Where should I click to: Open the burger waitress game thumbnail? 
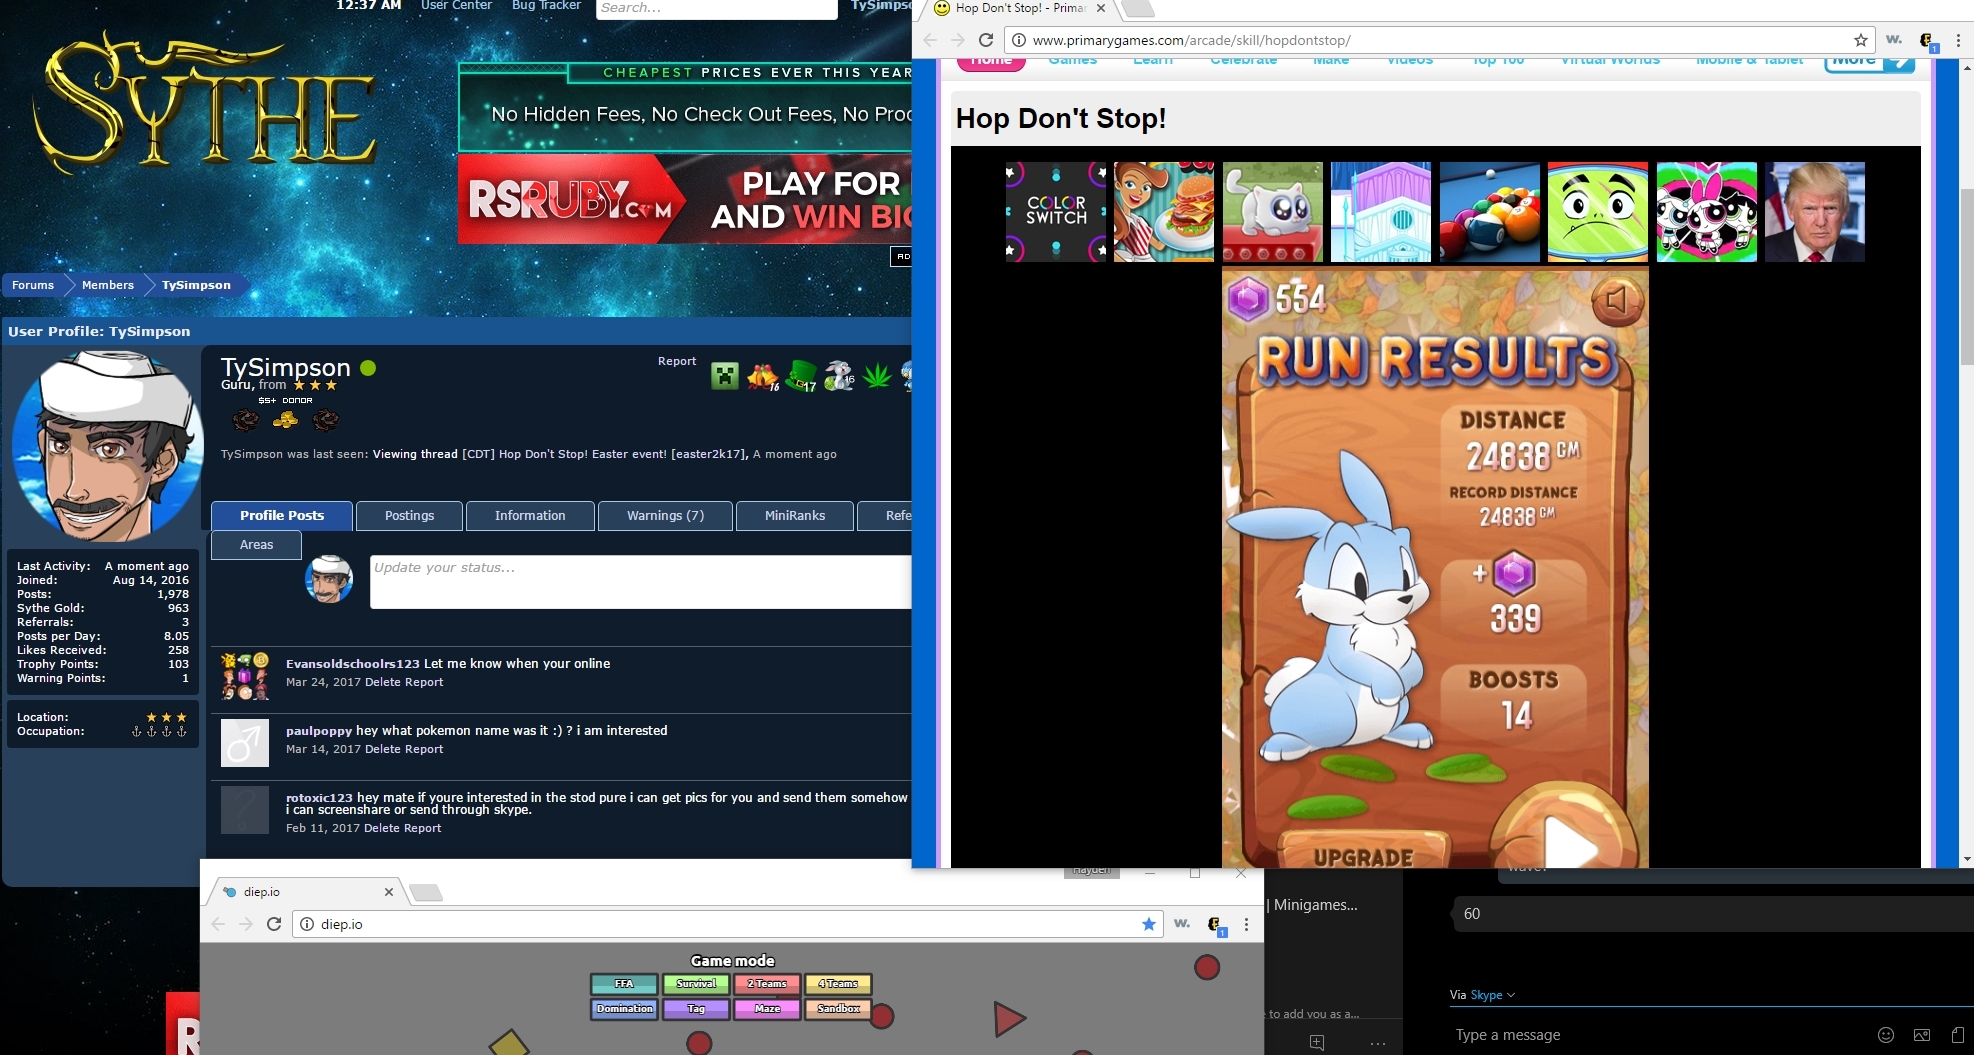click(1164, 212)
